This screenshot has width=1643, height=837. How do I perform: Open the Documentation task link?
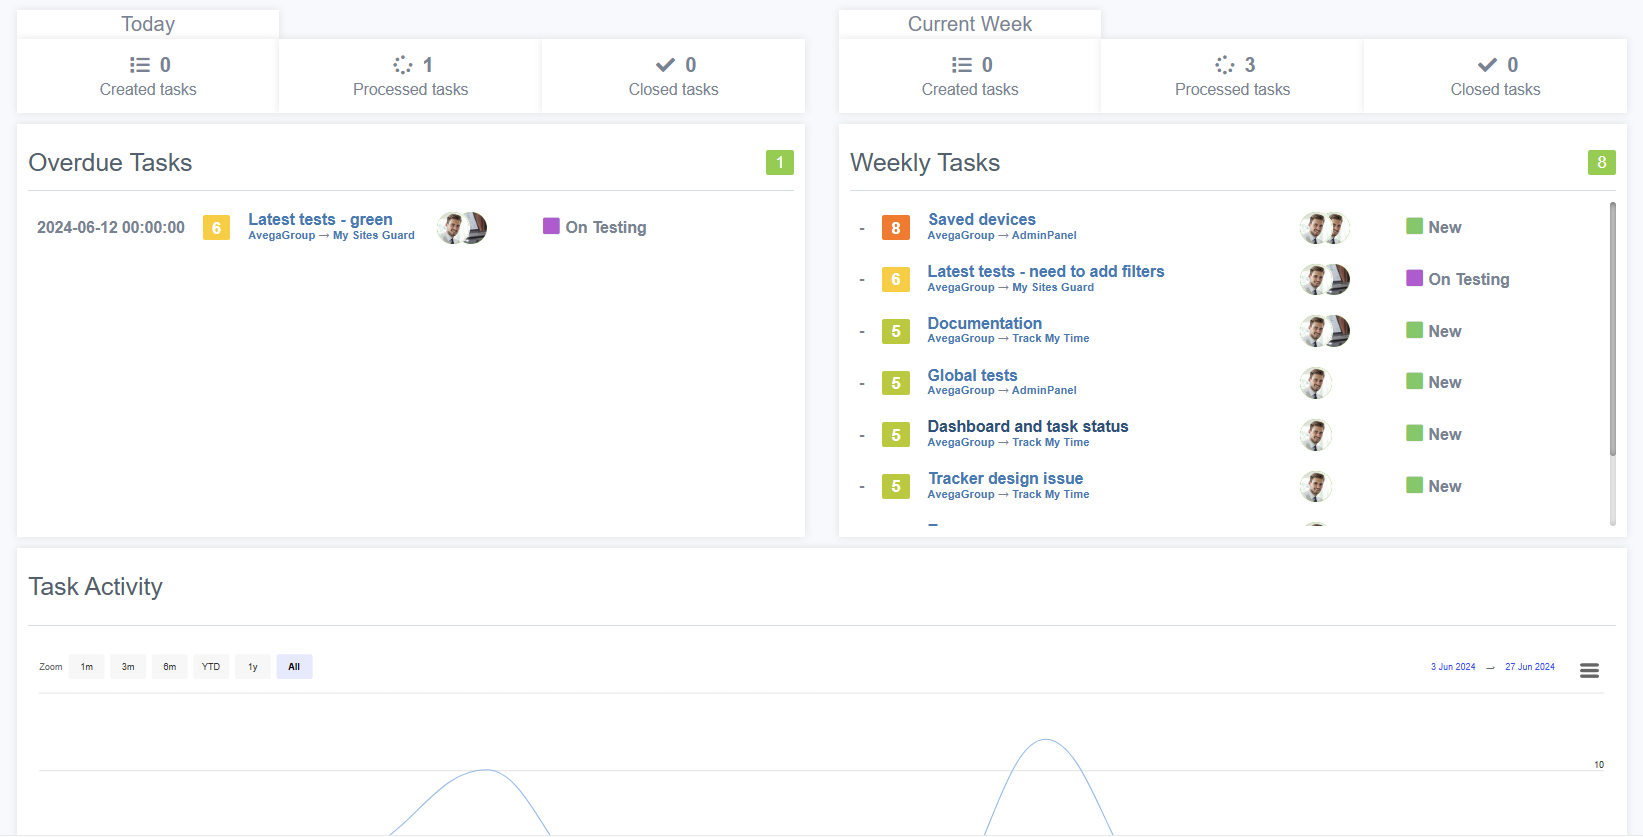click(x=984, y=323)
